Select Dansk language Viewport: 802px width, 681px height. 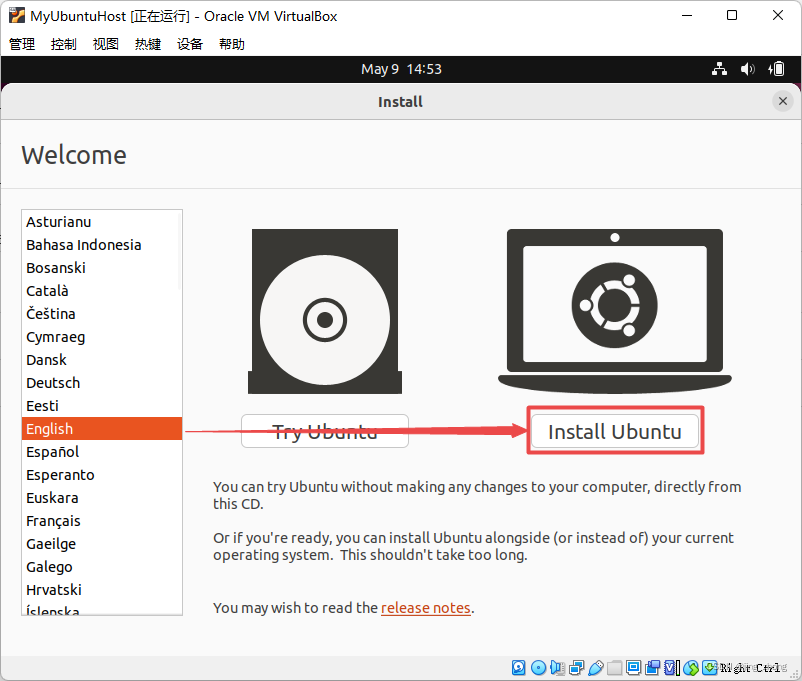(x=102, y=360)
